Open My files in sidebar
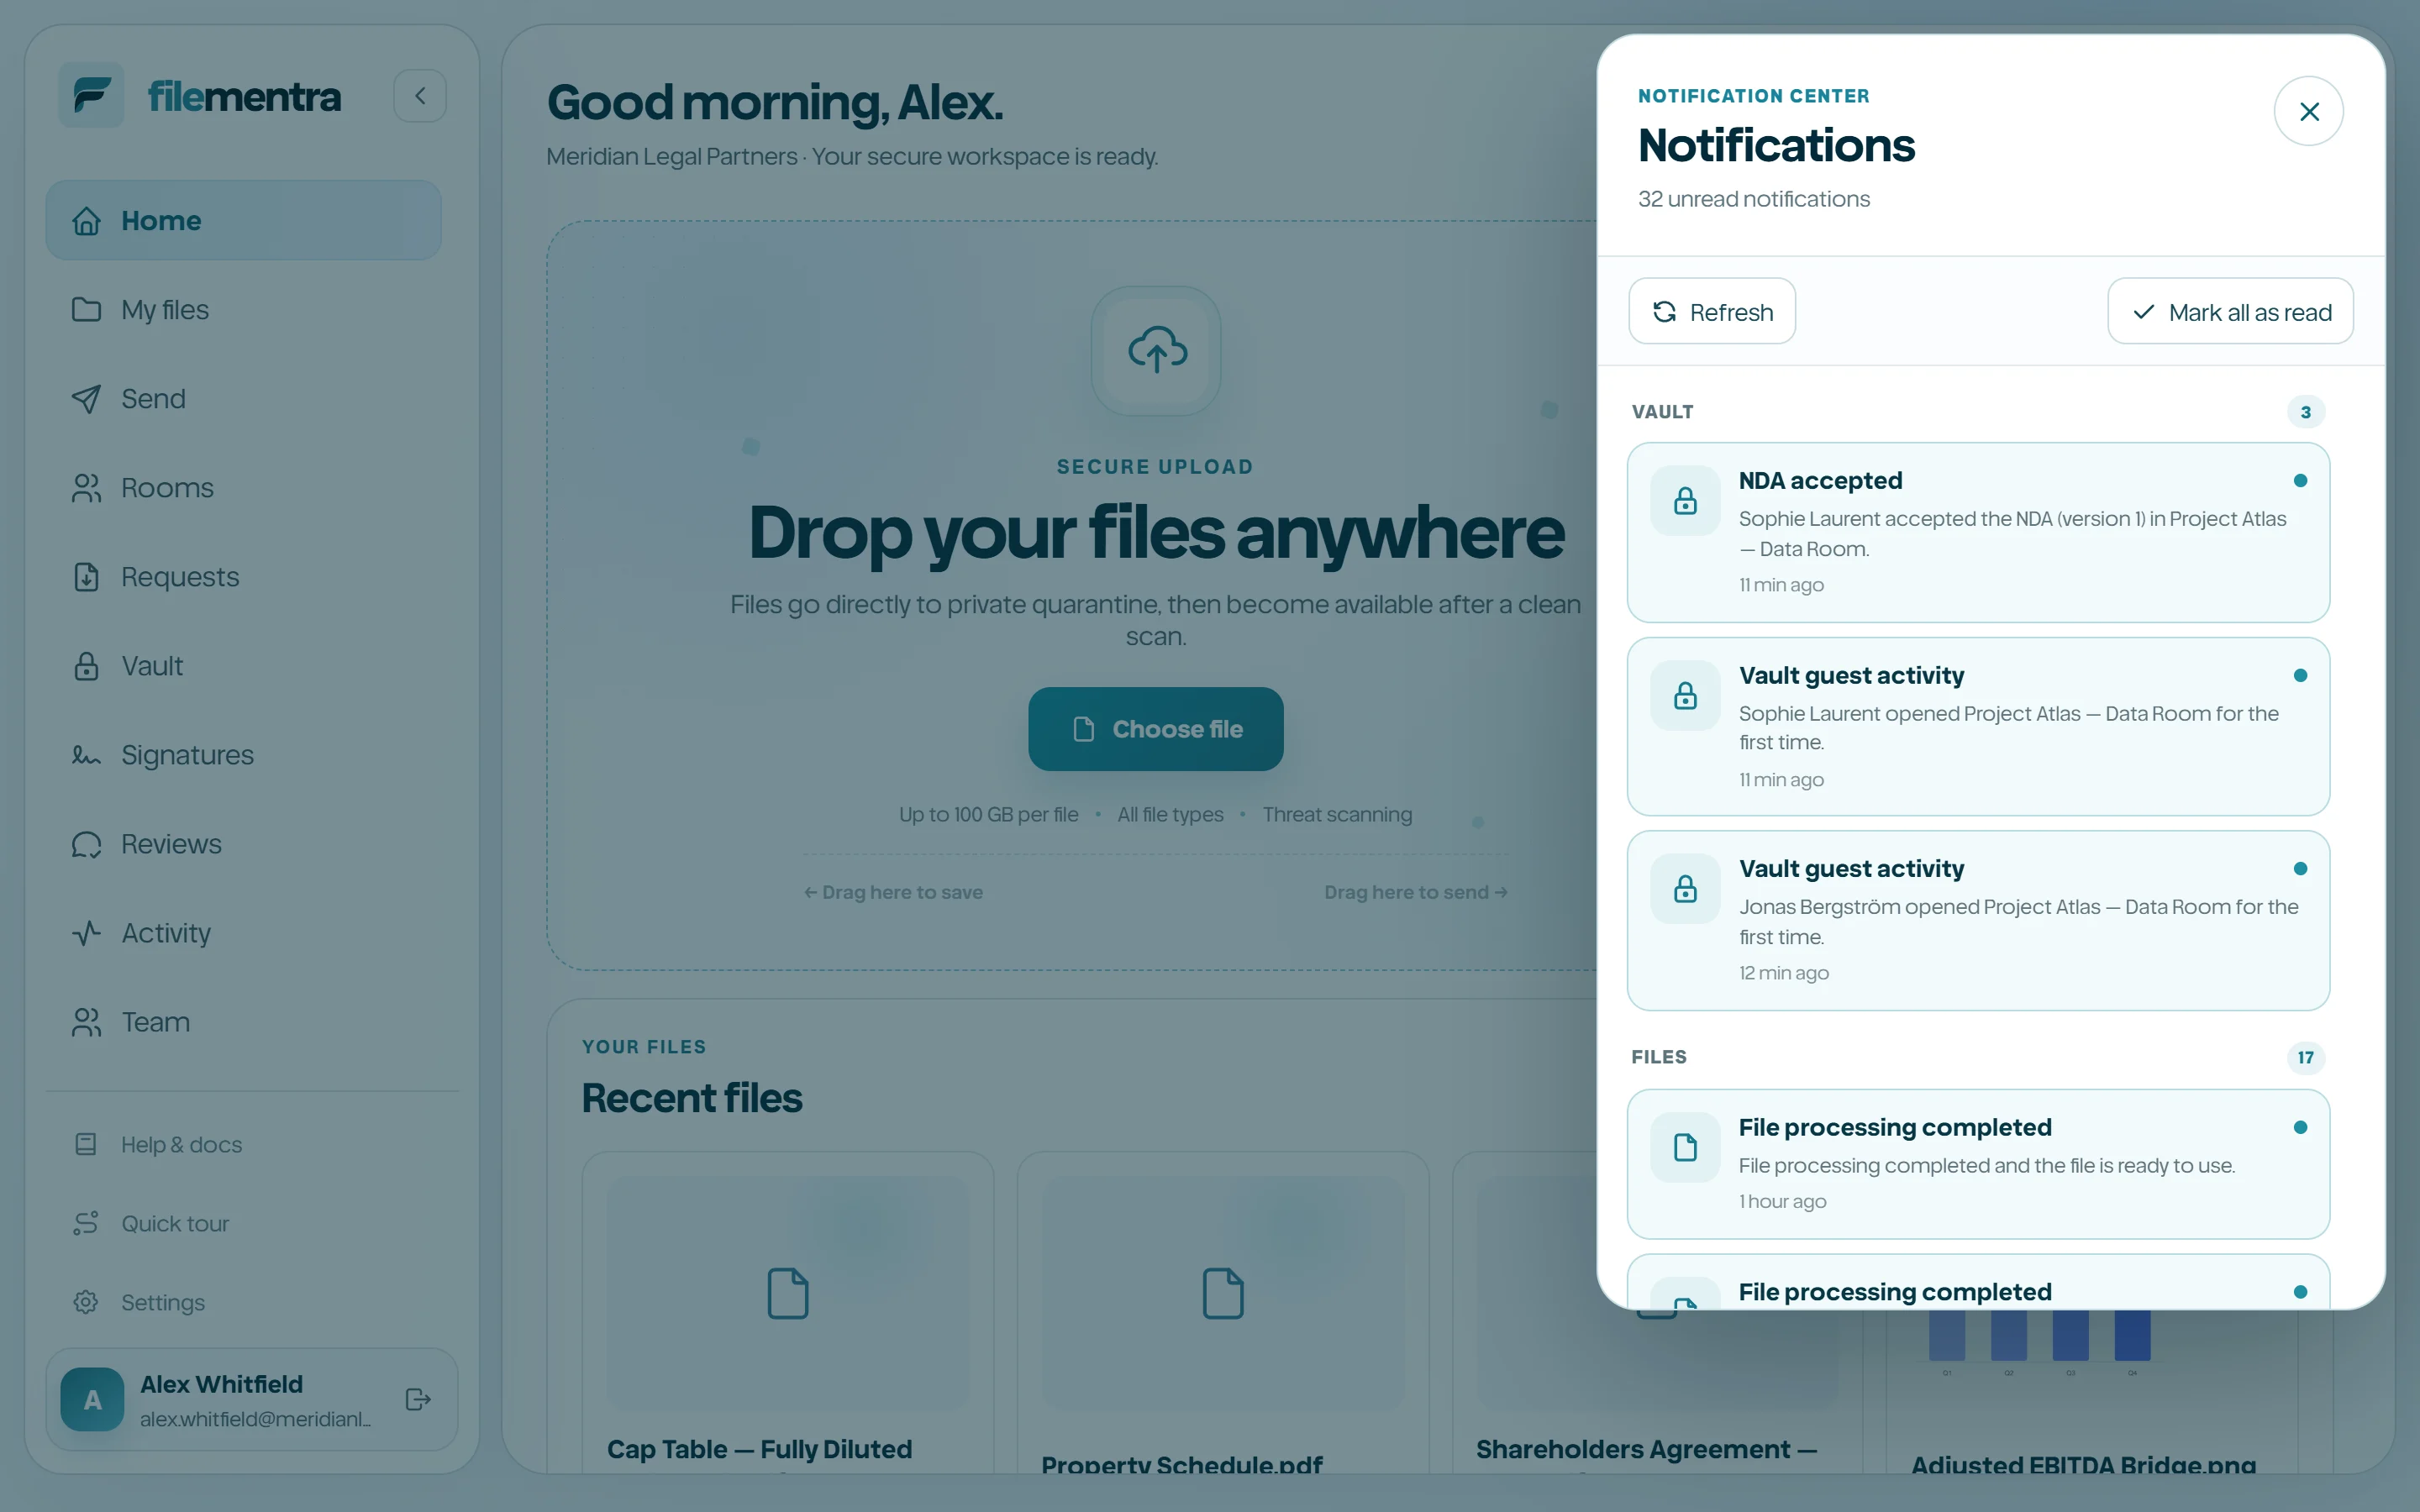The height and width of the screenshot is (1512, 2420). [x=243, y=310]
